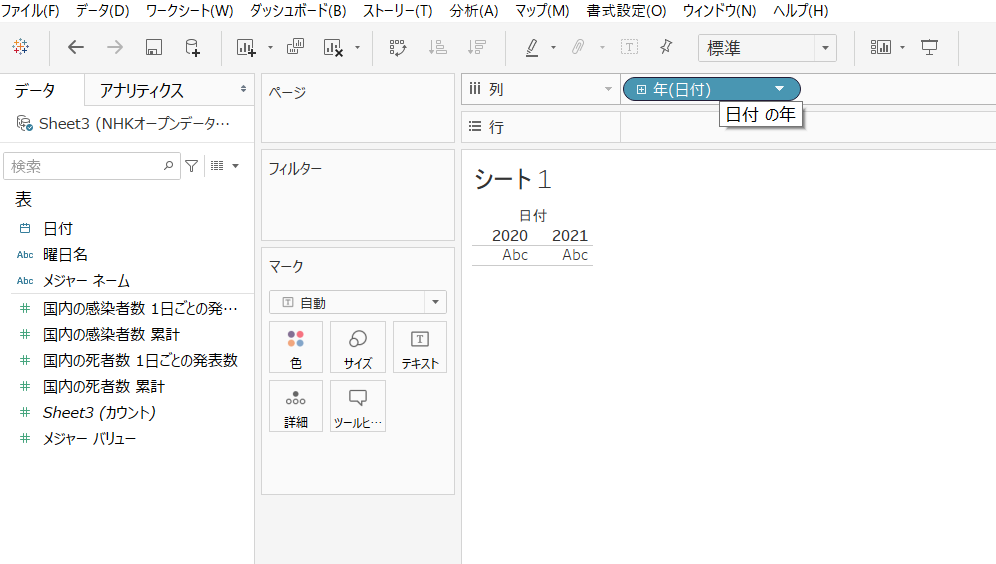The width and height of the screenshot is (996, 564).
Task: Click the duplicate sheet icon
Action: (295, 47)
